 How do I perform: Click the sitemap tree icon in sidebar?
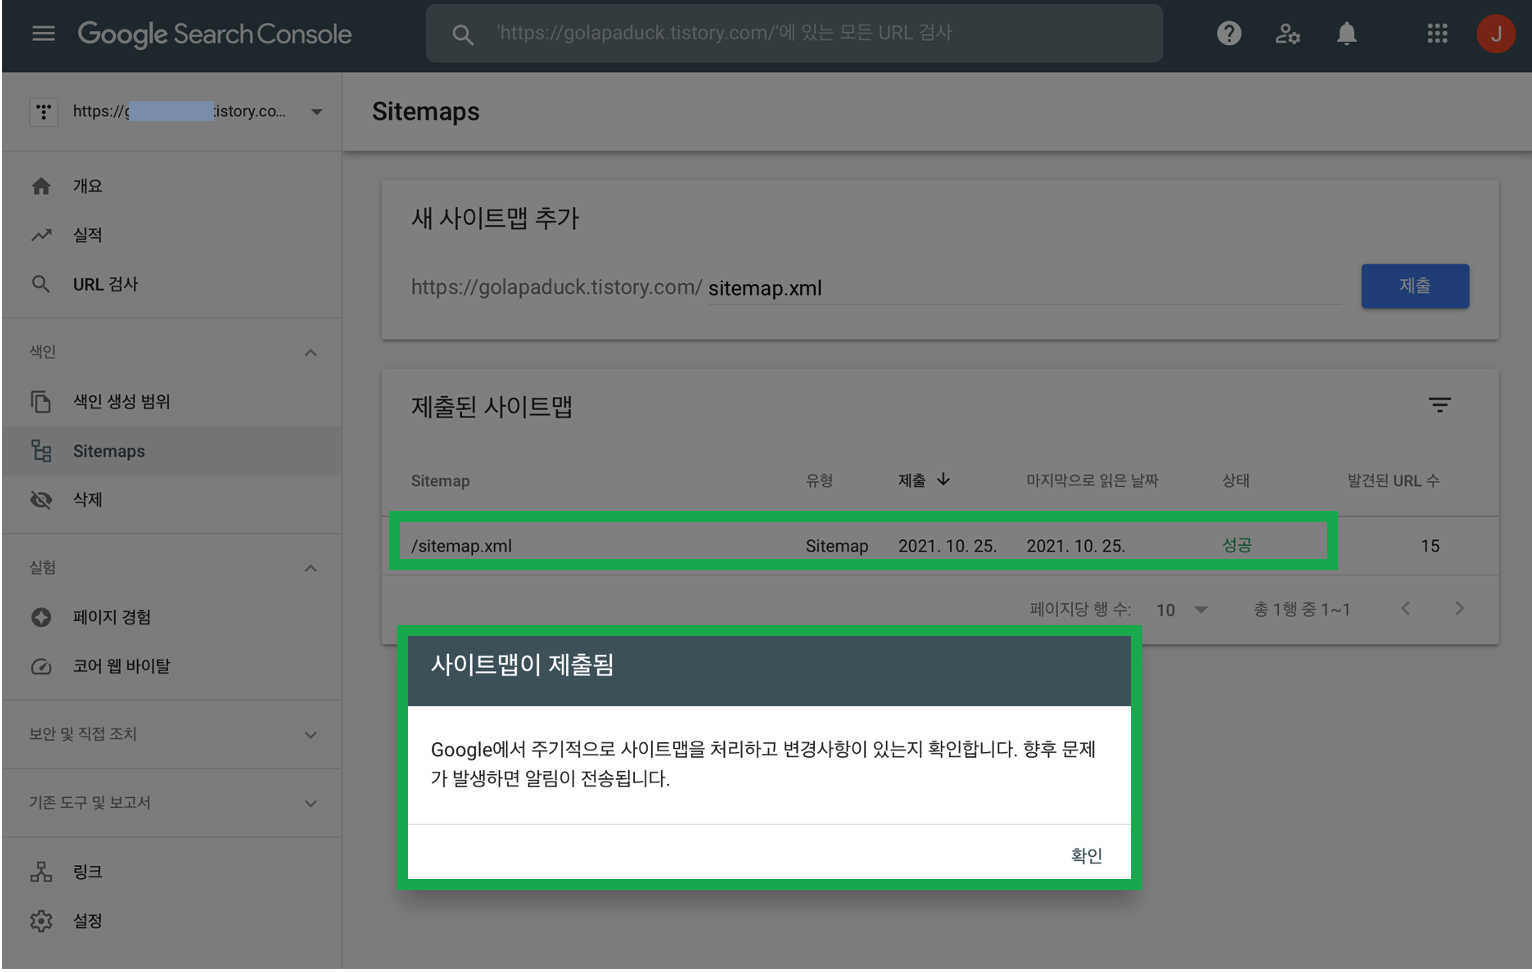point(41,451)
